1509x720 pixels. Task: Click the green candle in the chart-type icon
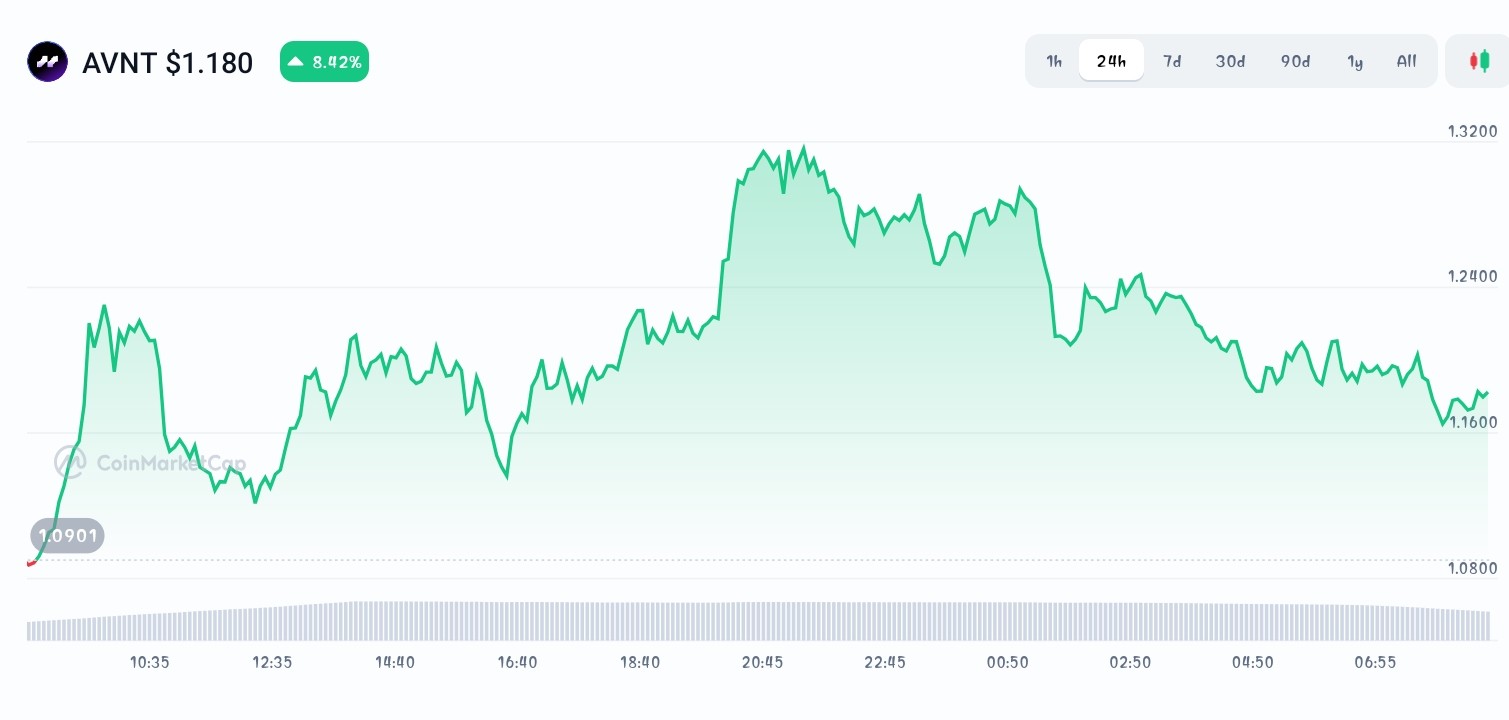point(1482,61)
